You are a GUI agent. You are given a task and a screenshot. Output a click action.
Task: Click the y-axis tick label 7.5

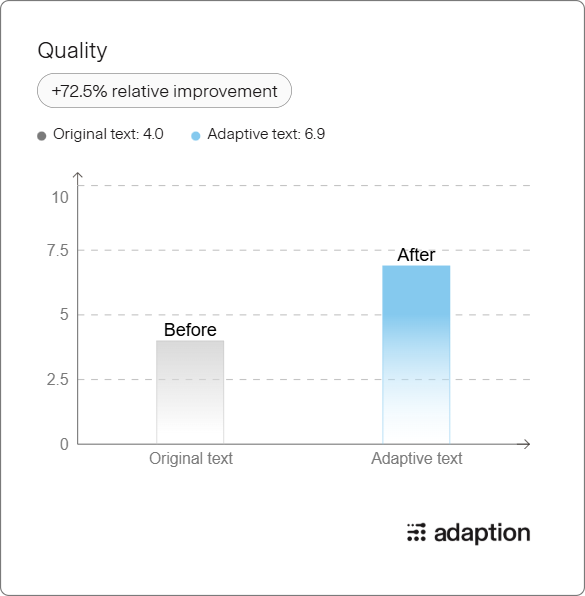tap(58, 251)
